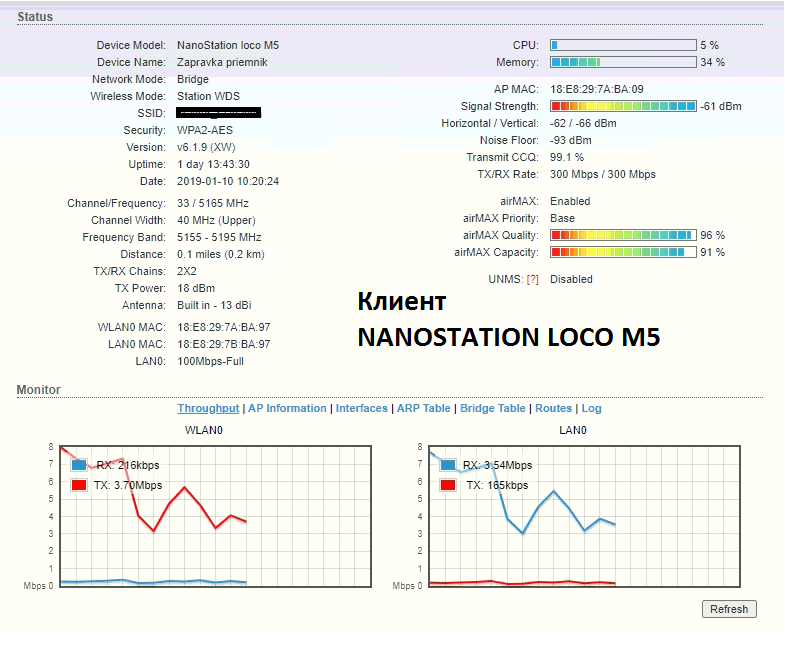The image size is (785, 652).
Task: Click the Refresh button
Action: [729, 609]
